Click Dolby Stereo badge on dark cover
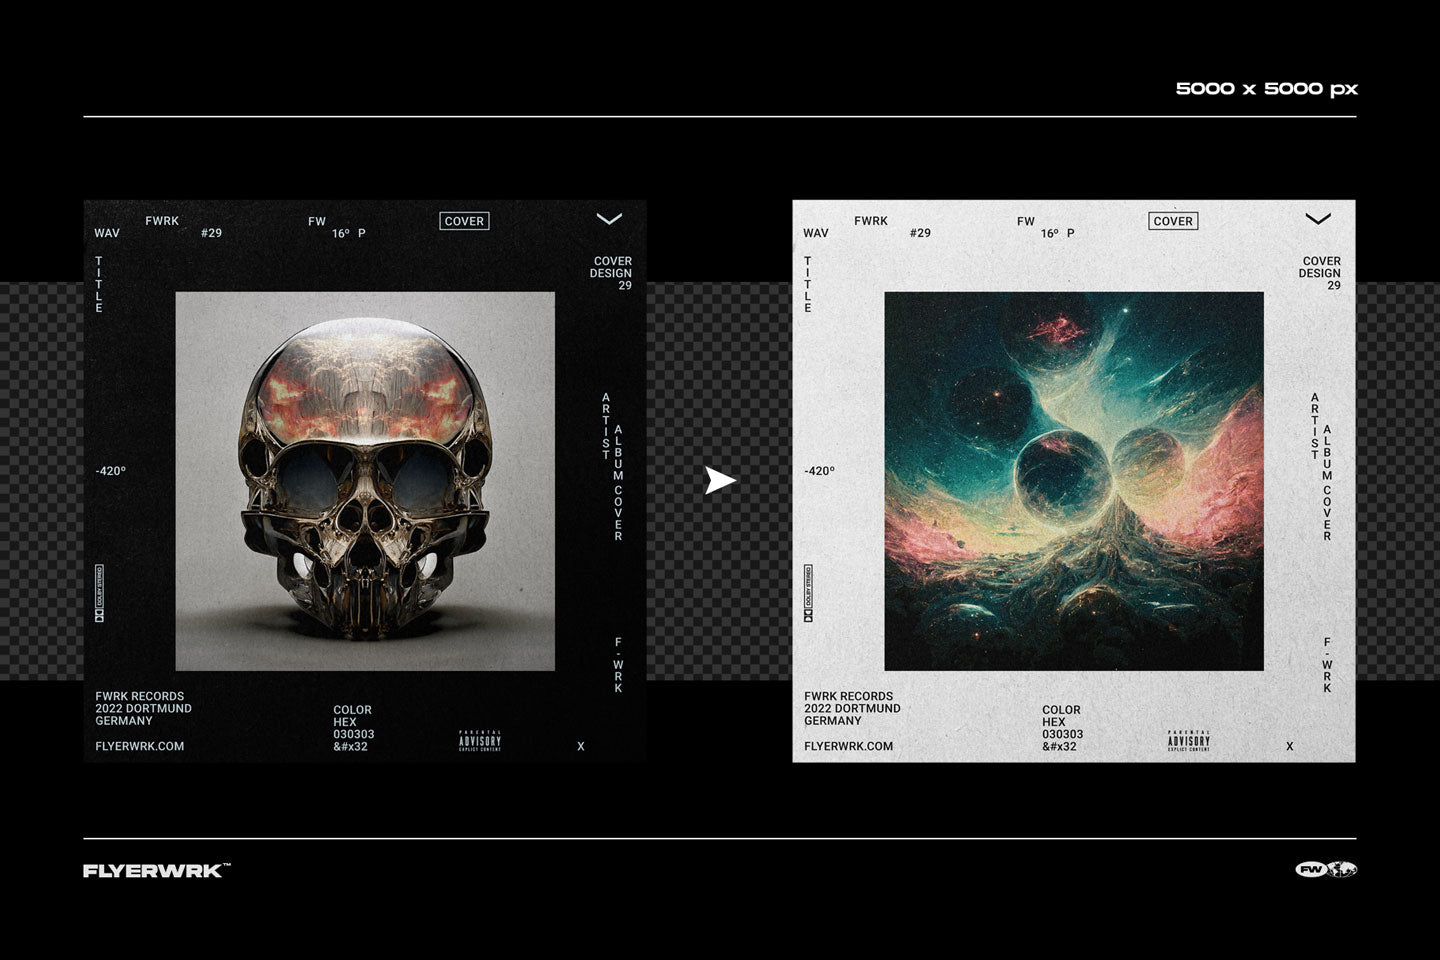The width and height of the screenshot is (1440, 960). 99,593
